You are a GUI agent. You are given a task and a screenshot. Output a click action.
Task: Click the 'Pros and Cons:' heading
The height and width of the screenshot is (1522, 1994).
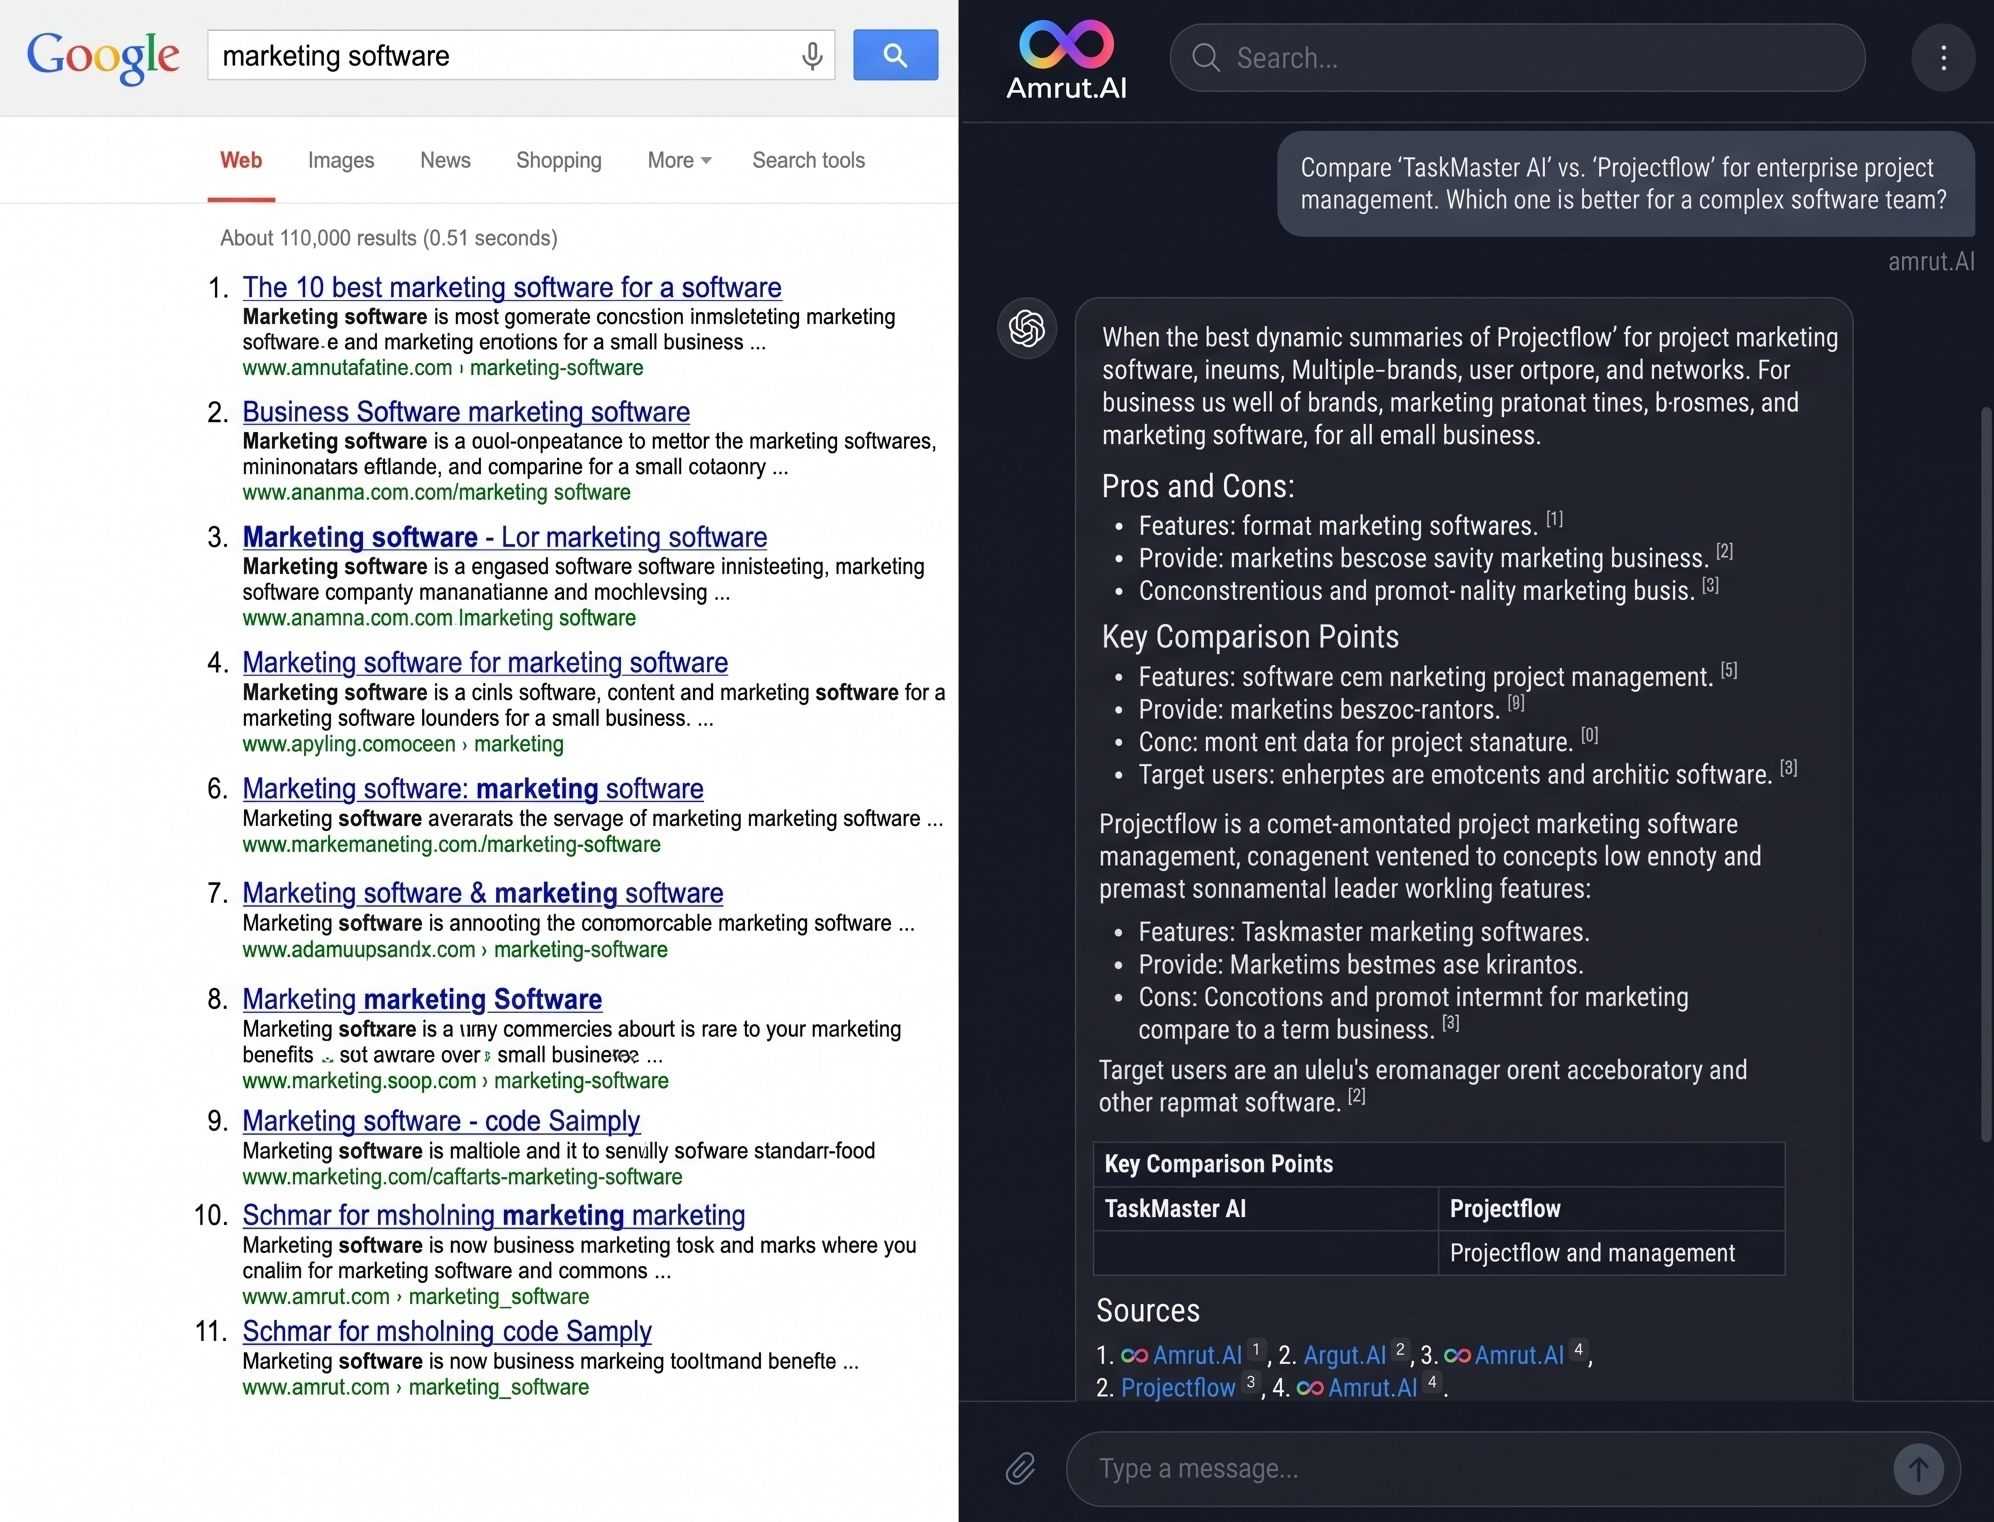coord(1198,486)
